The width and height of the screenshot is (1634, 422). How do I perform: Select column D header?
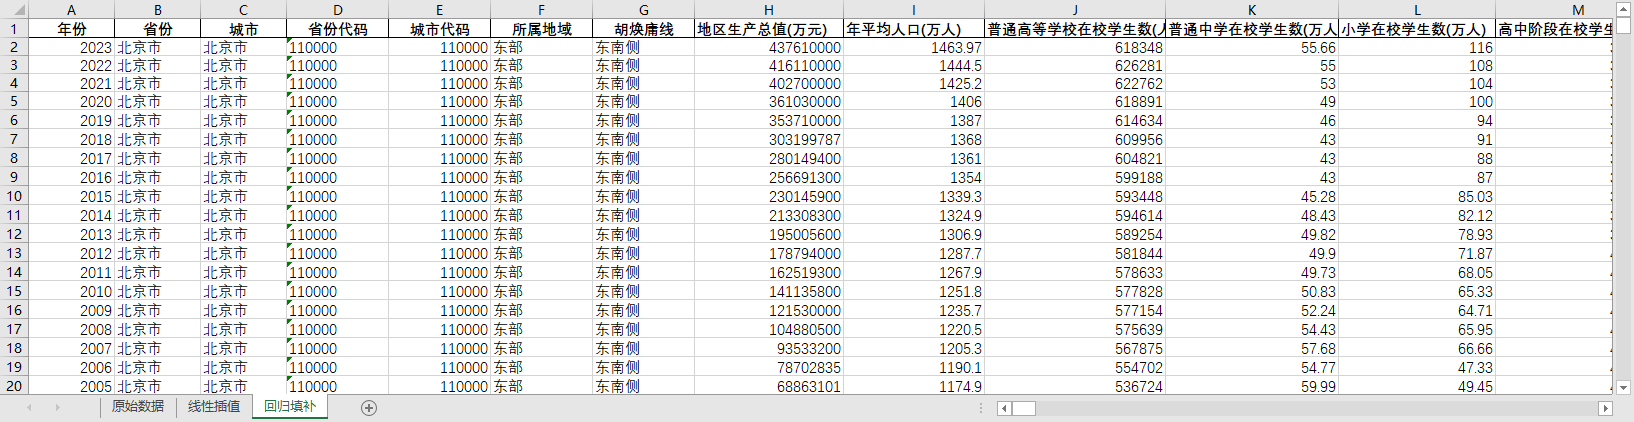coord(337,9)
